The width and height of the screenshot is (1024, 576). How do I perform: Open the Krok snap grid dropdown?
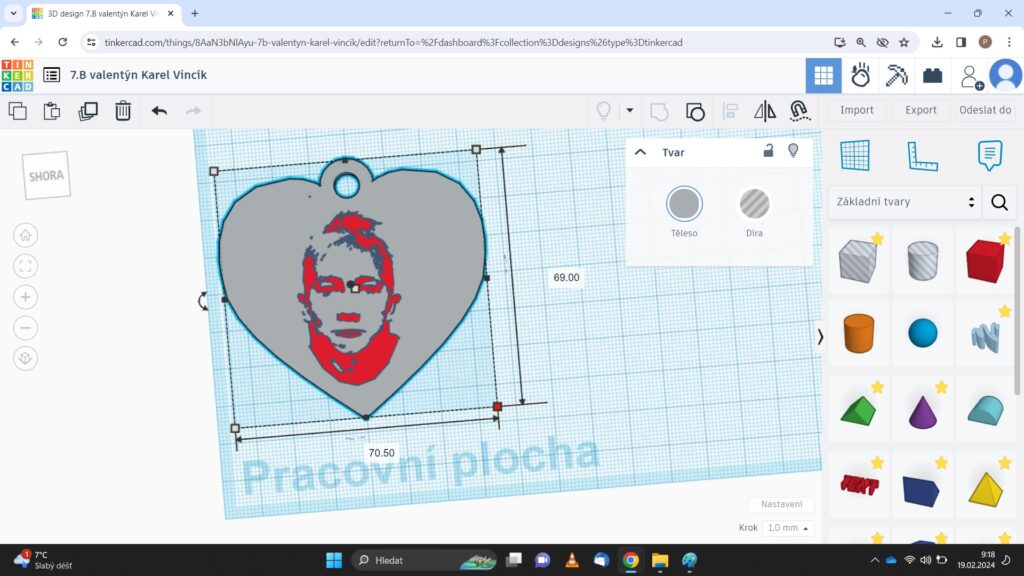787,528
